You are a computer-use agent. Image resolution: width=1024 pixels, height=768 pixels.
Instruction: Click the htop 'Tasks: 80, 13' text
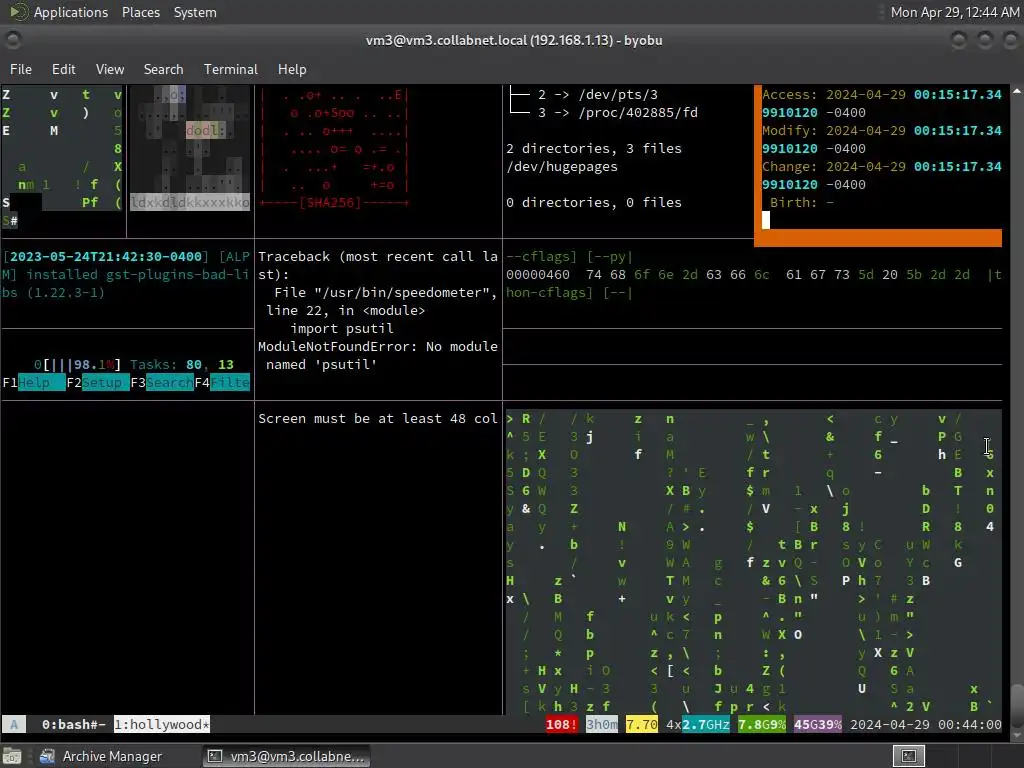pos(182,364)
